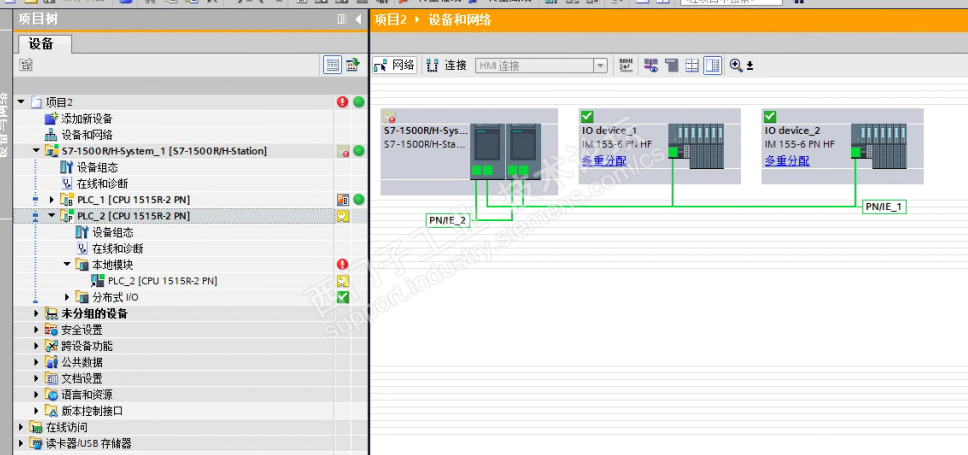Select the right CPU image in S7-1500R/H station
The height and width of the screenshot is (455, 968).
524,151
